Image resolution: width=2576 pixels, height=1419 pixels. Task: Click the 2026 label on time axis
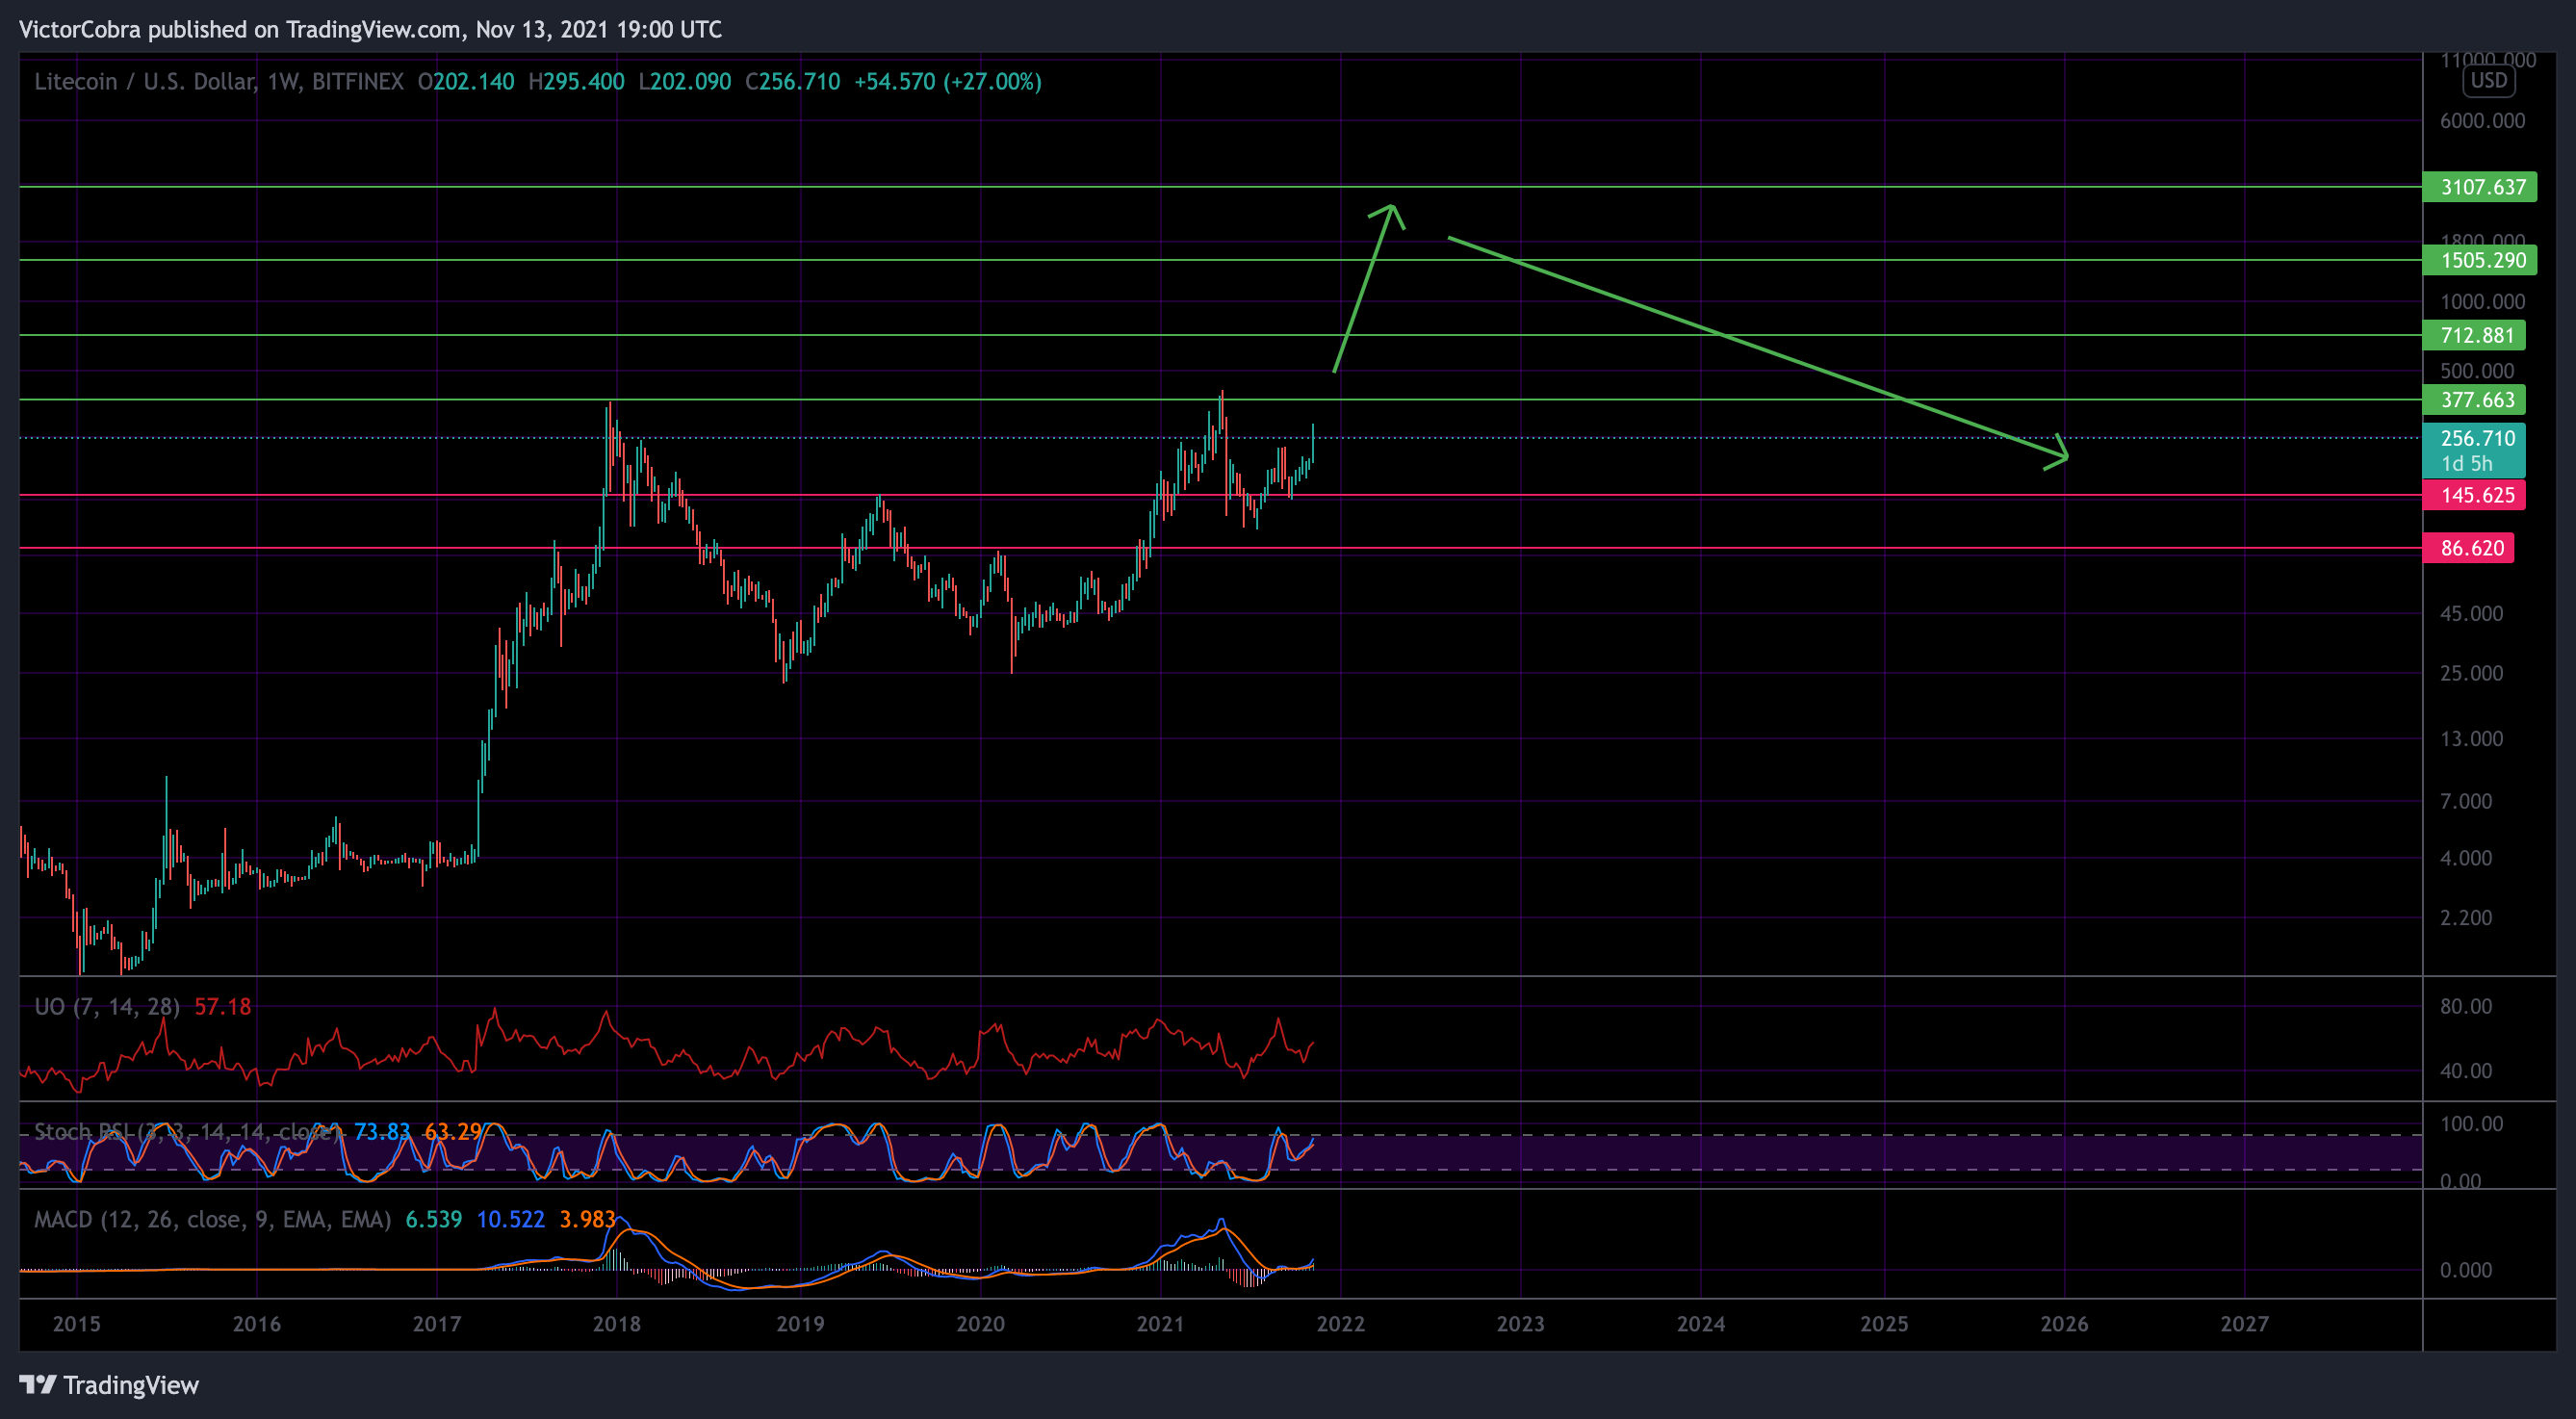coord(2064,1324)
